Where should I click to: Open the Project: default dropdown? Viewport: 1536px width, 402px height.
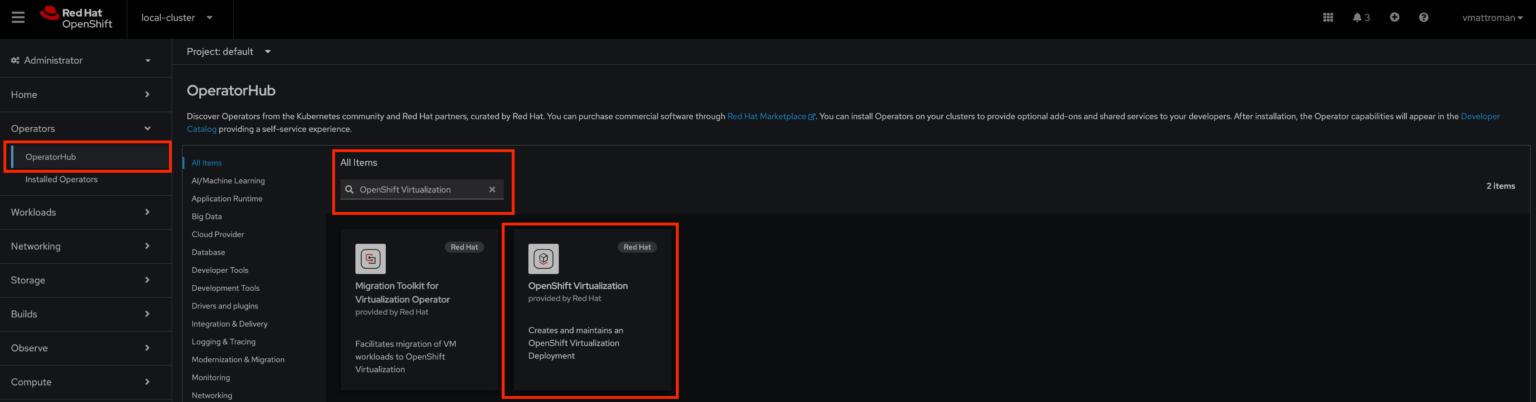point(229,51)
